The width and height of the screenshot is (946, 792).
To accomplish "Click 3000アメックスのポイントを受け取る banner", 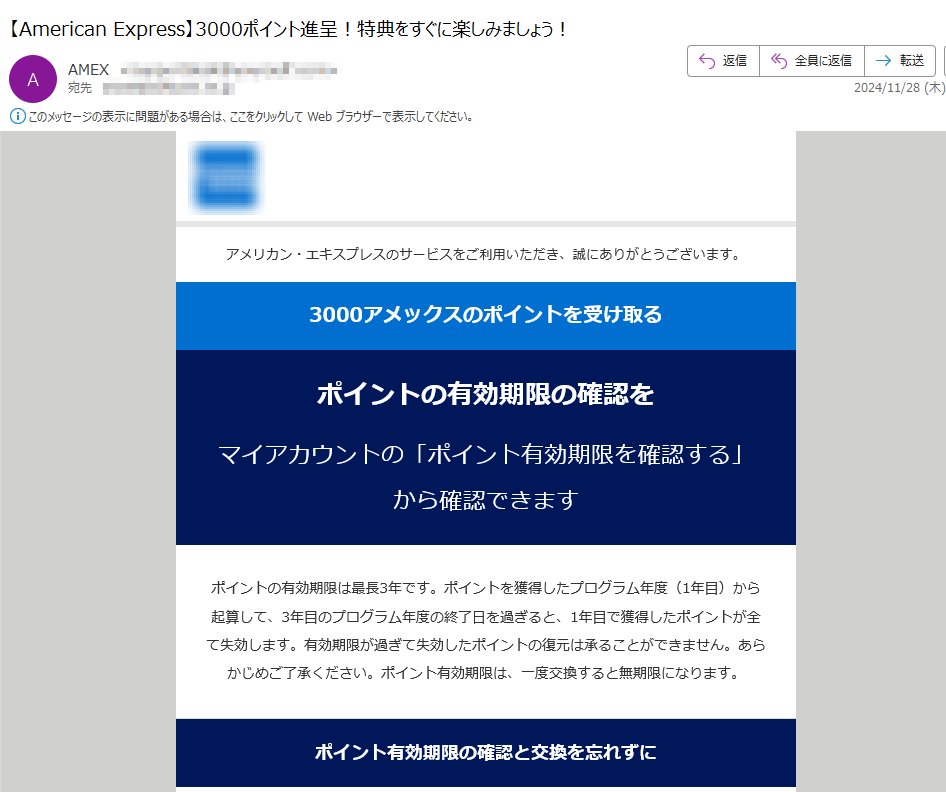I will 486,315.
